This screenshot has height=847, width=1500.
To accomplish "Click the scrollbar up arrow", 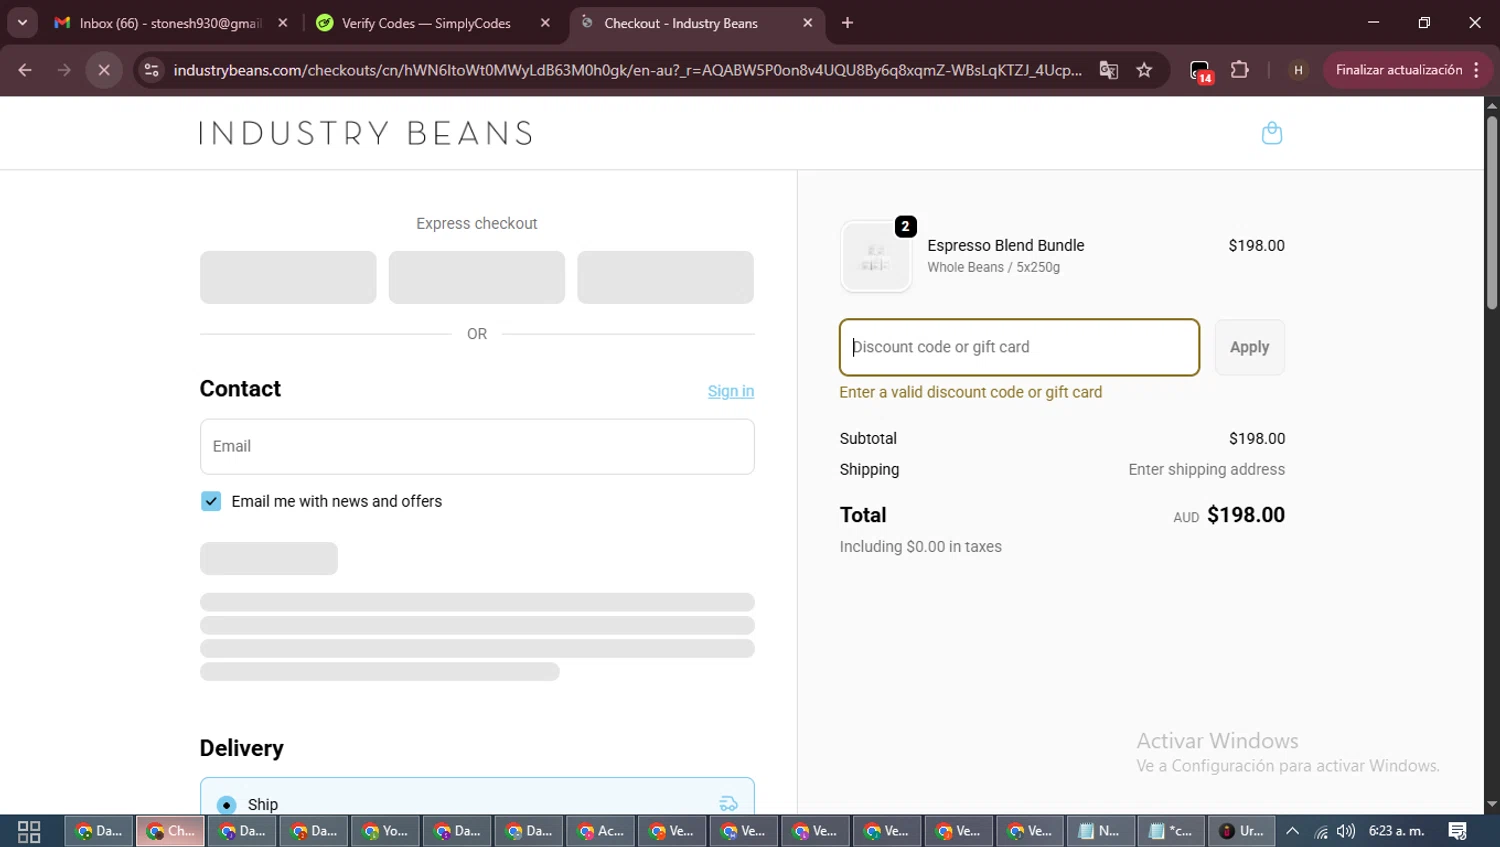I will (1491, 105).
